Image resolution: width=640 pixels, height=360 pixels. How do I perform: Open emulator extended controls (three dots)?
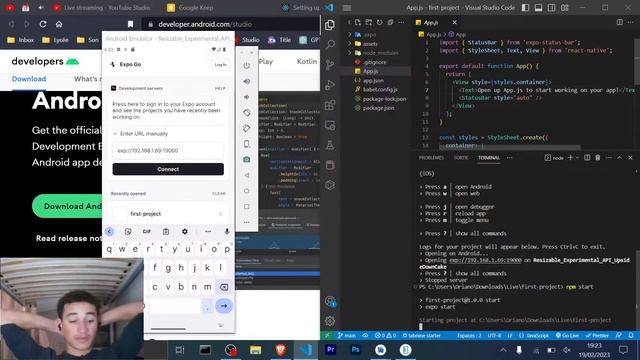(247, 222)
